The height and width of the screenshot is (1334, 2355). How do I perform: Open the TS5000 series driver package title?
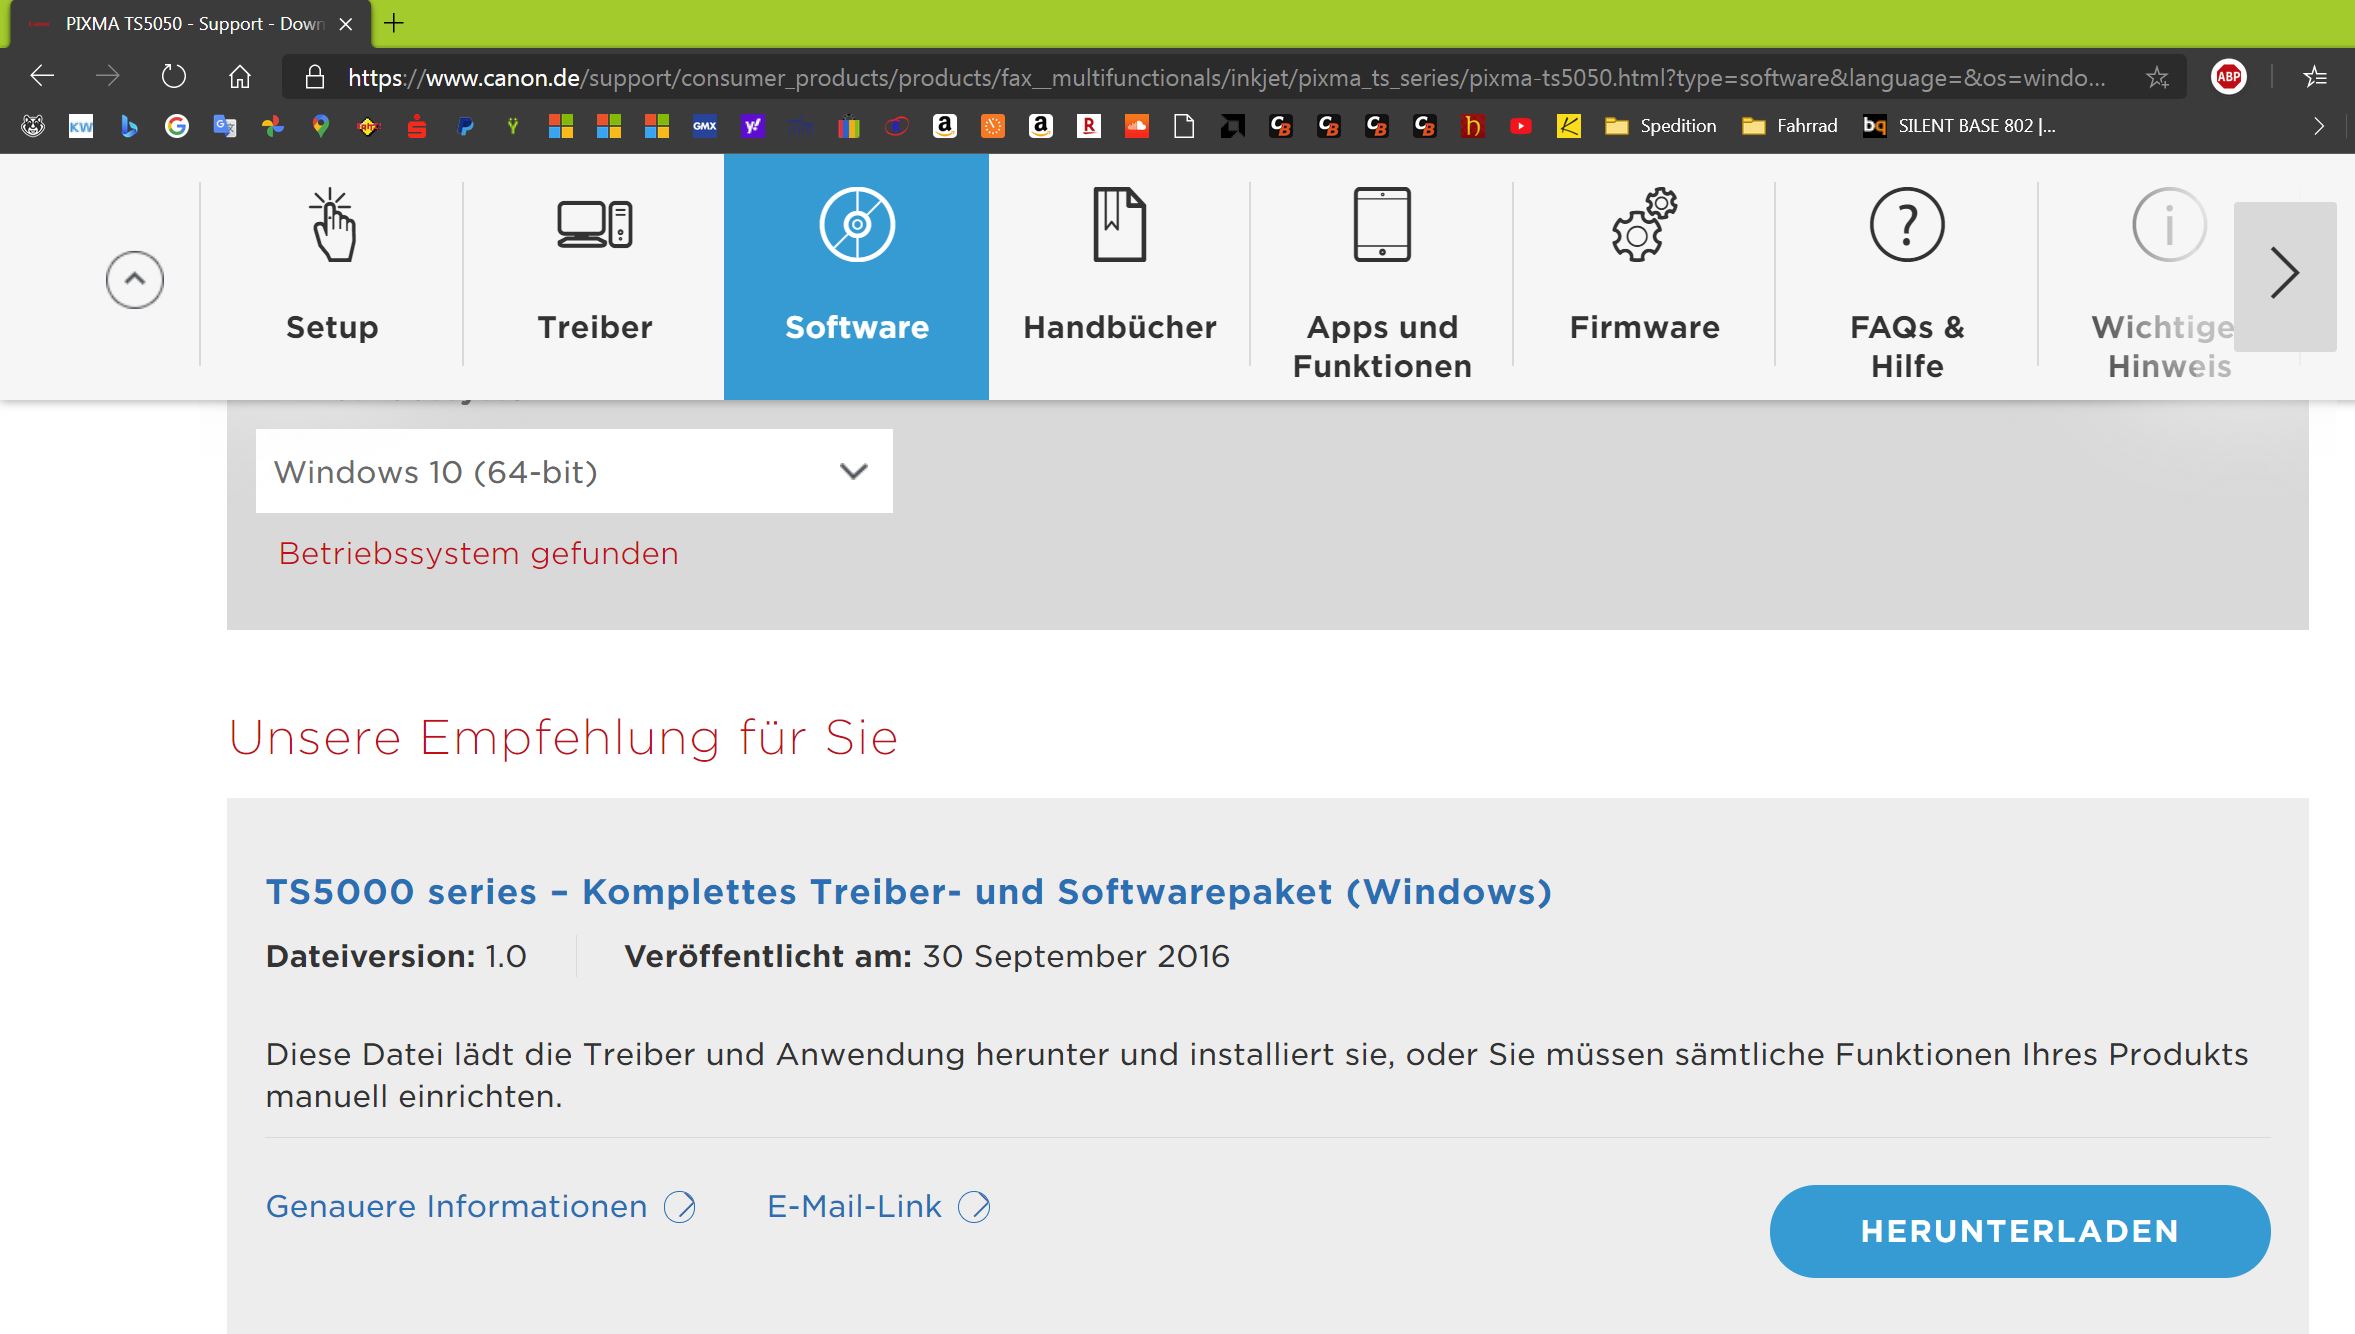[909, 891]
